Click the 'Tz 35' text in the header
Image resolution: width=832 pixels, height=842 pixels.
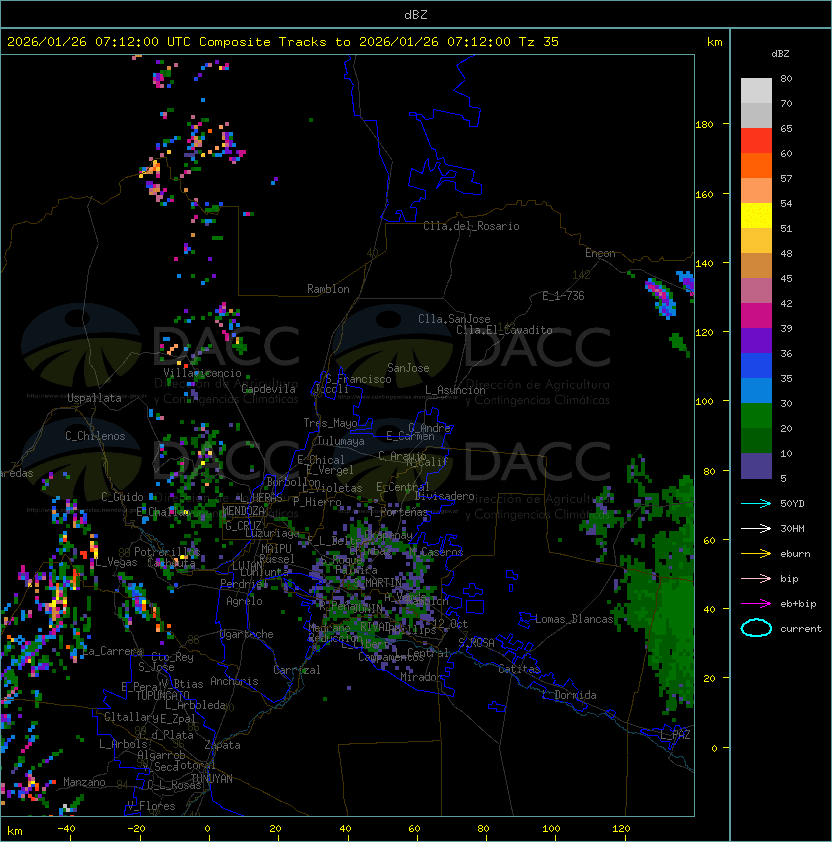point(539,42)
